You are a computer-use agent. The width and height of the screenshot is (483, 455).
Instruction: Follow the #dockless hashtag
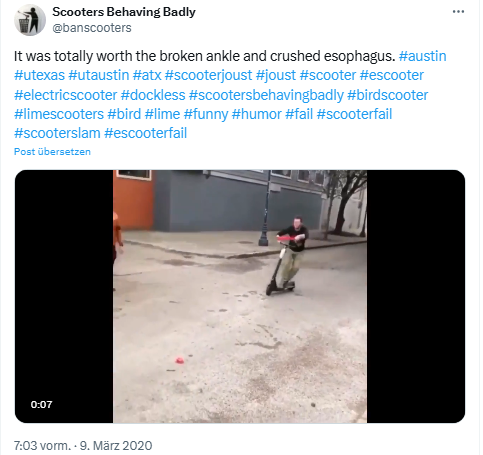point(153,95)
